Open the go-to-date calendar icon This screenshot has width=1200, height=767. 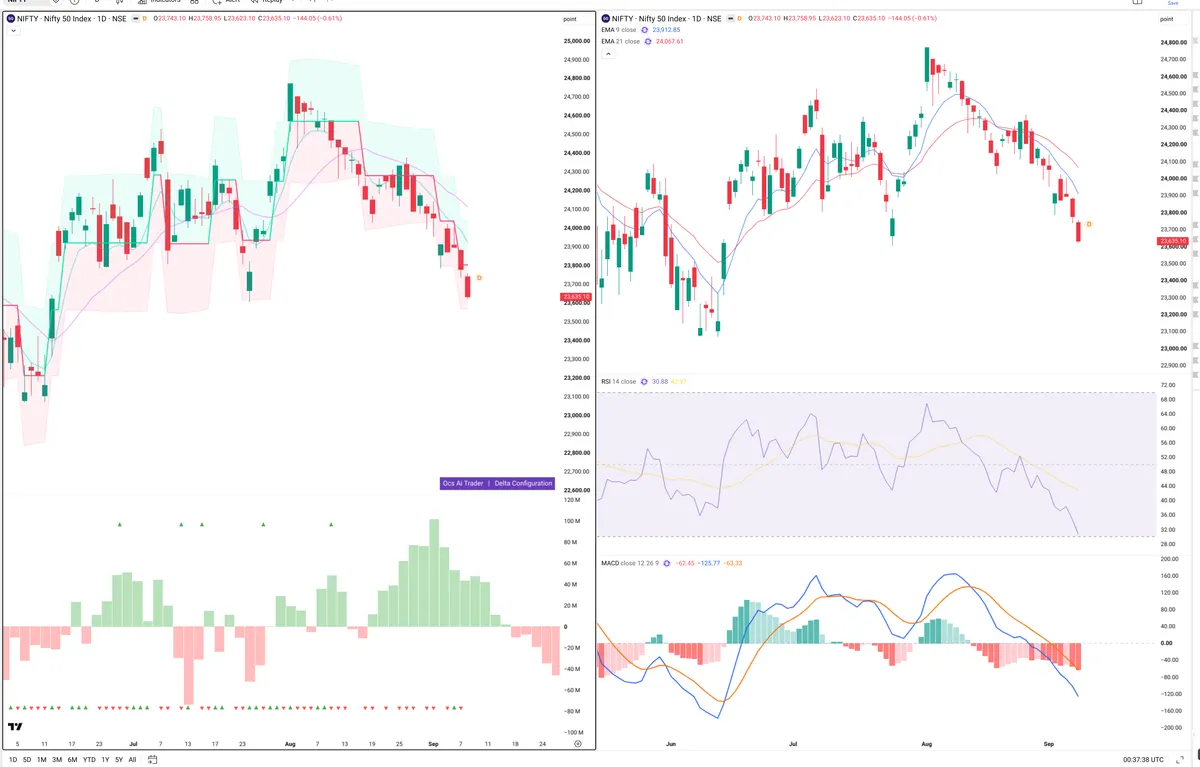[x=153, y=760]
